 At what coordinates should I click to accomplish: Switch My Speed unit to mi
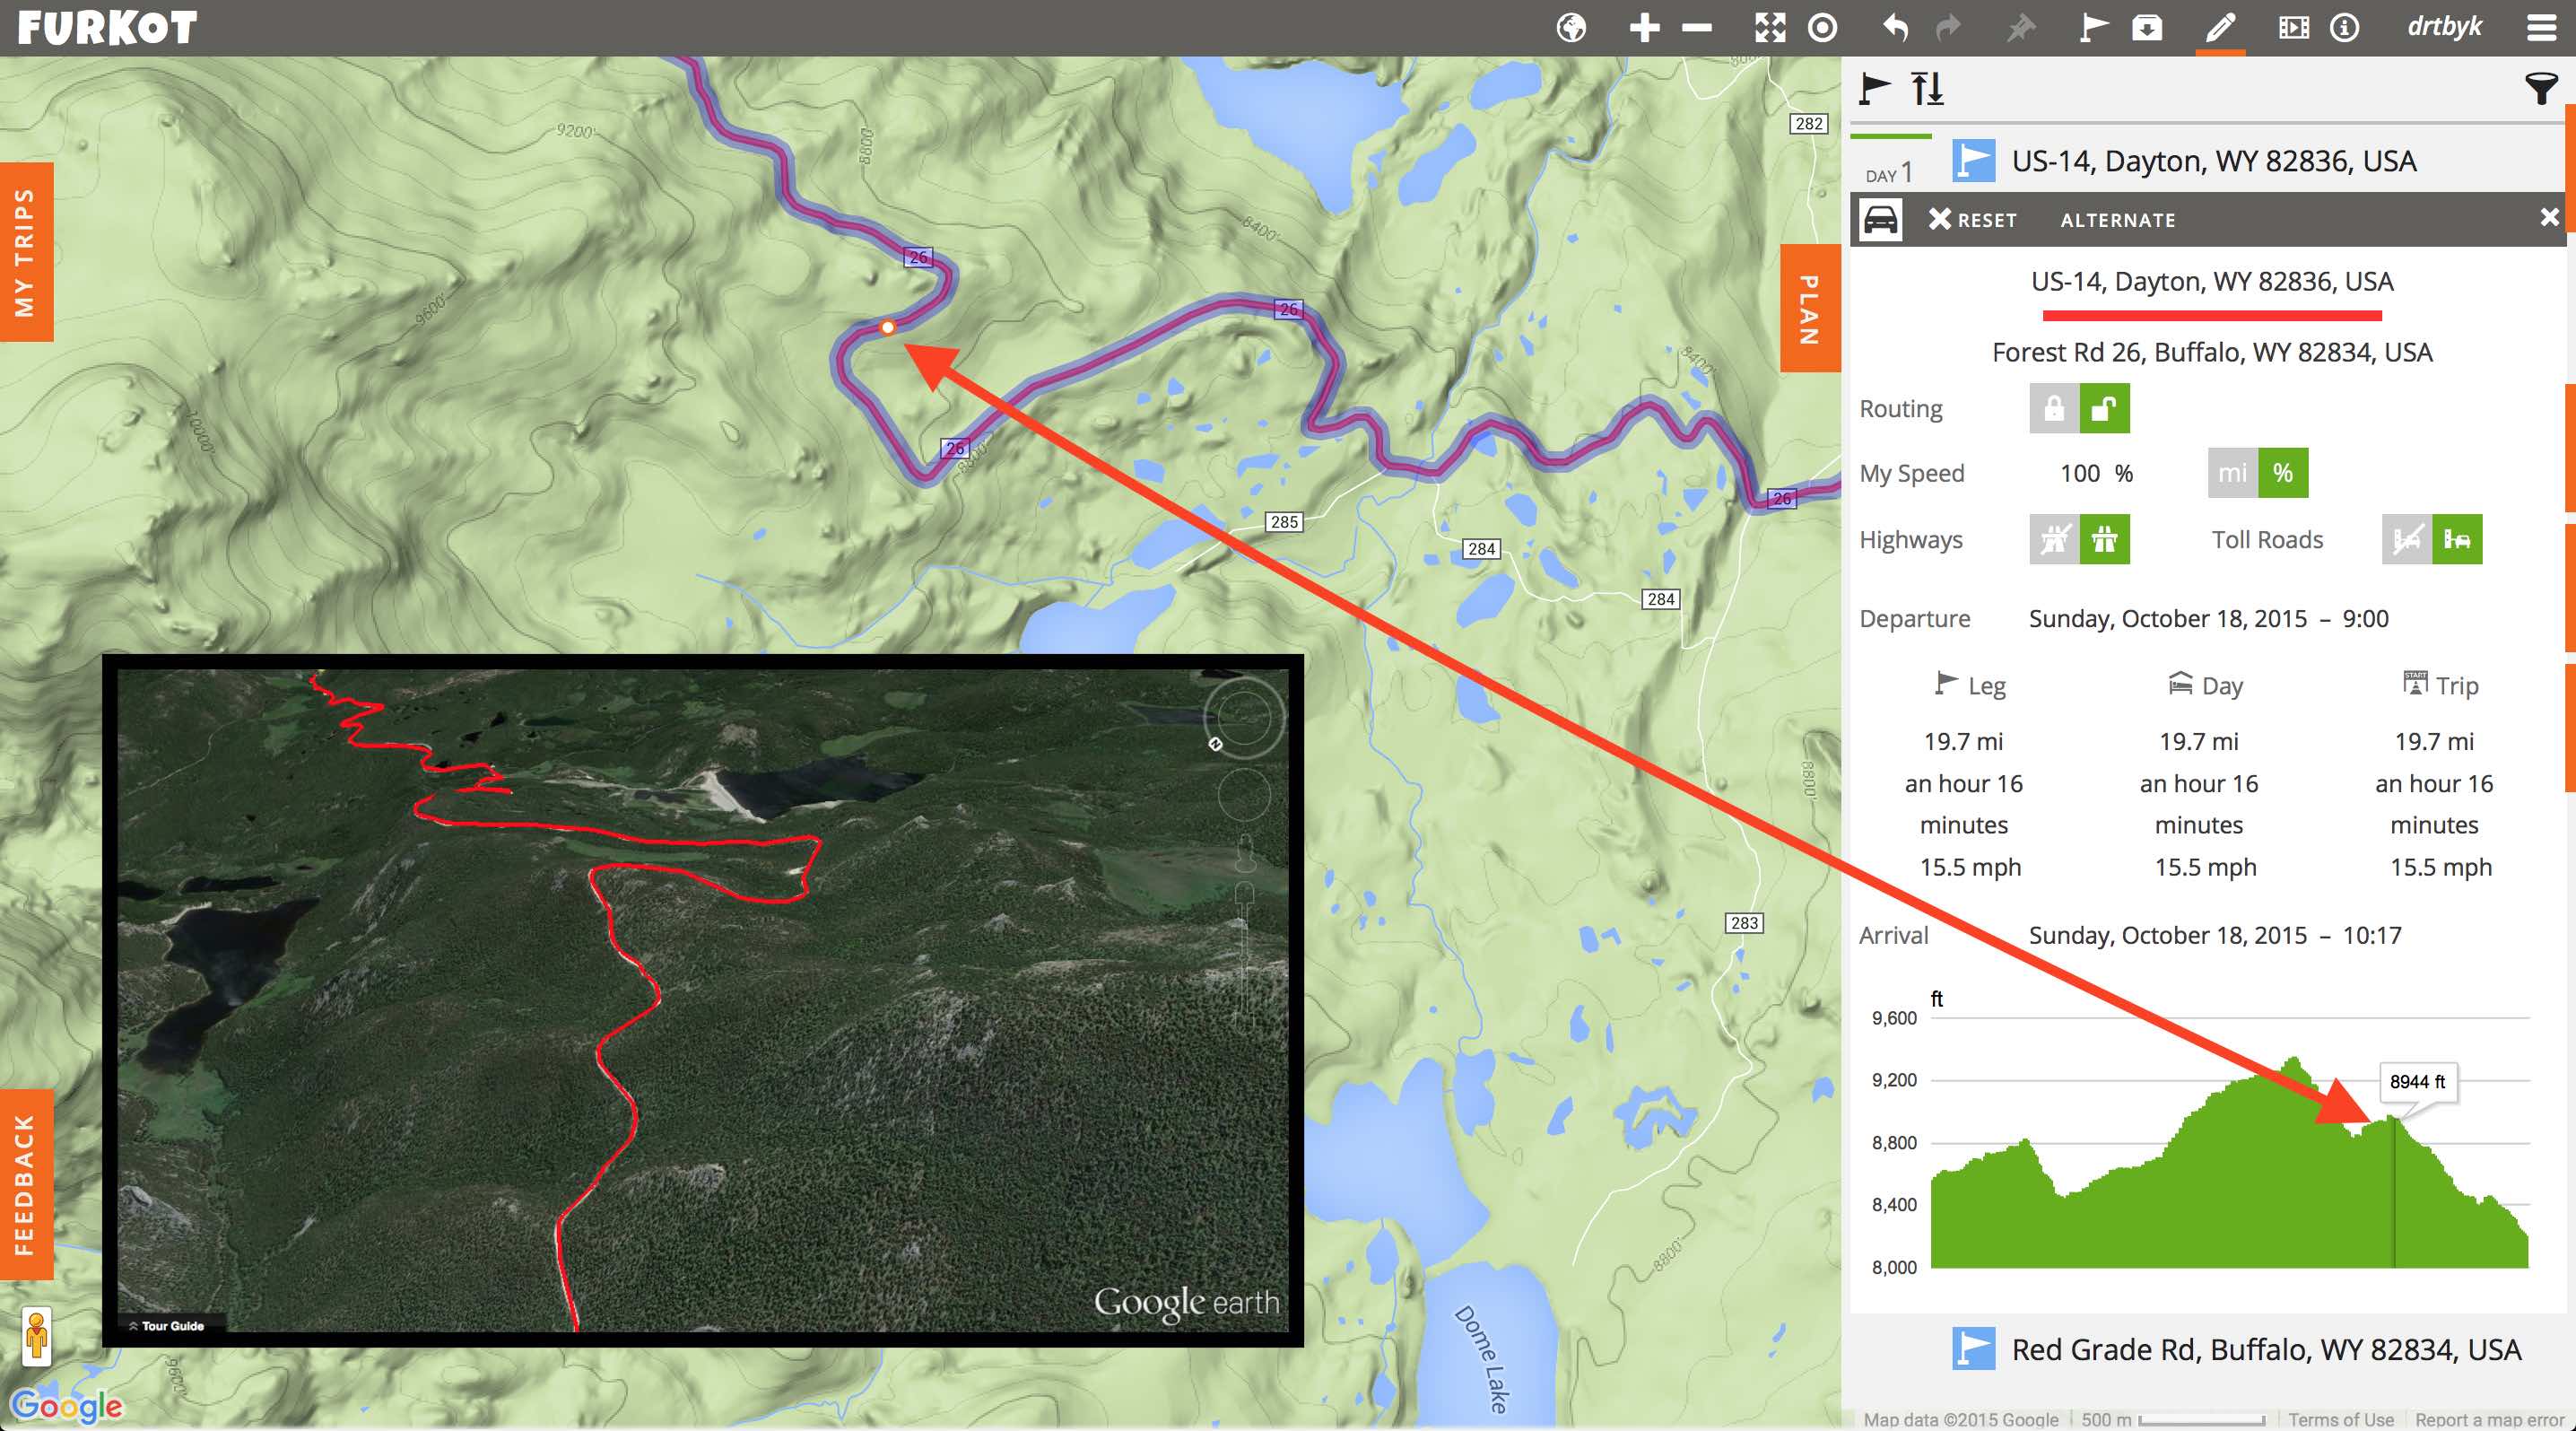coord(2232,473)
